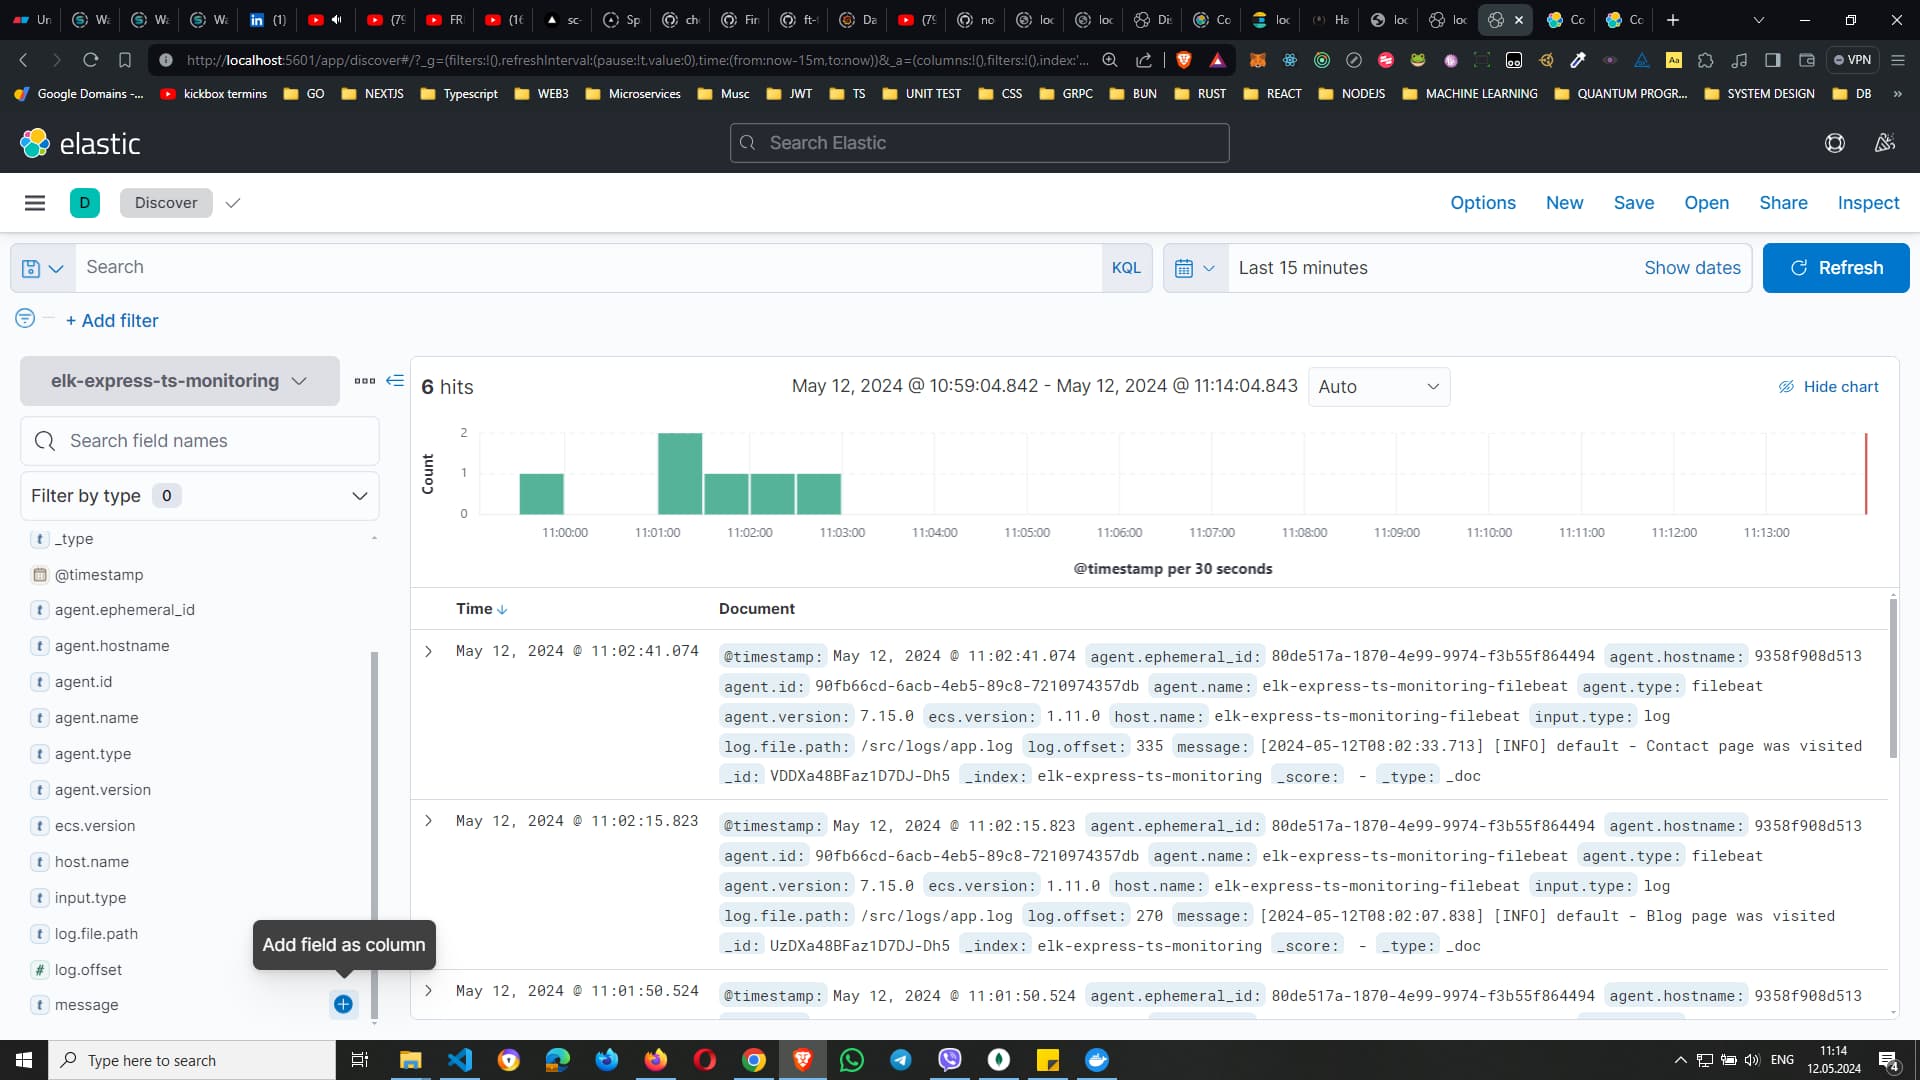This screenshot has width=1920, height=1080.
Task: Click Share in the top menu
Action: (1783, 203)
